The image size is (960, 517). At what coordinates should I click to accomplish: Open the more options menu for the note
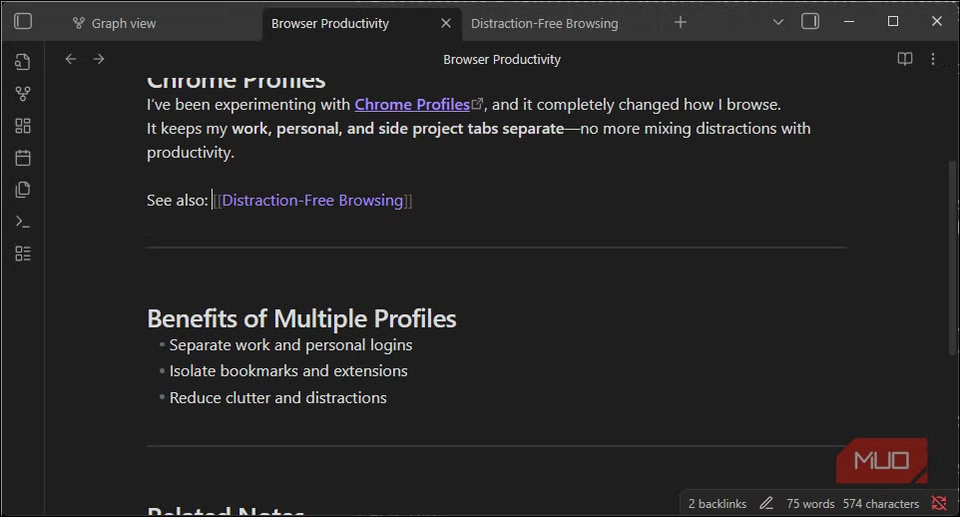click(x=933, y=59)
